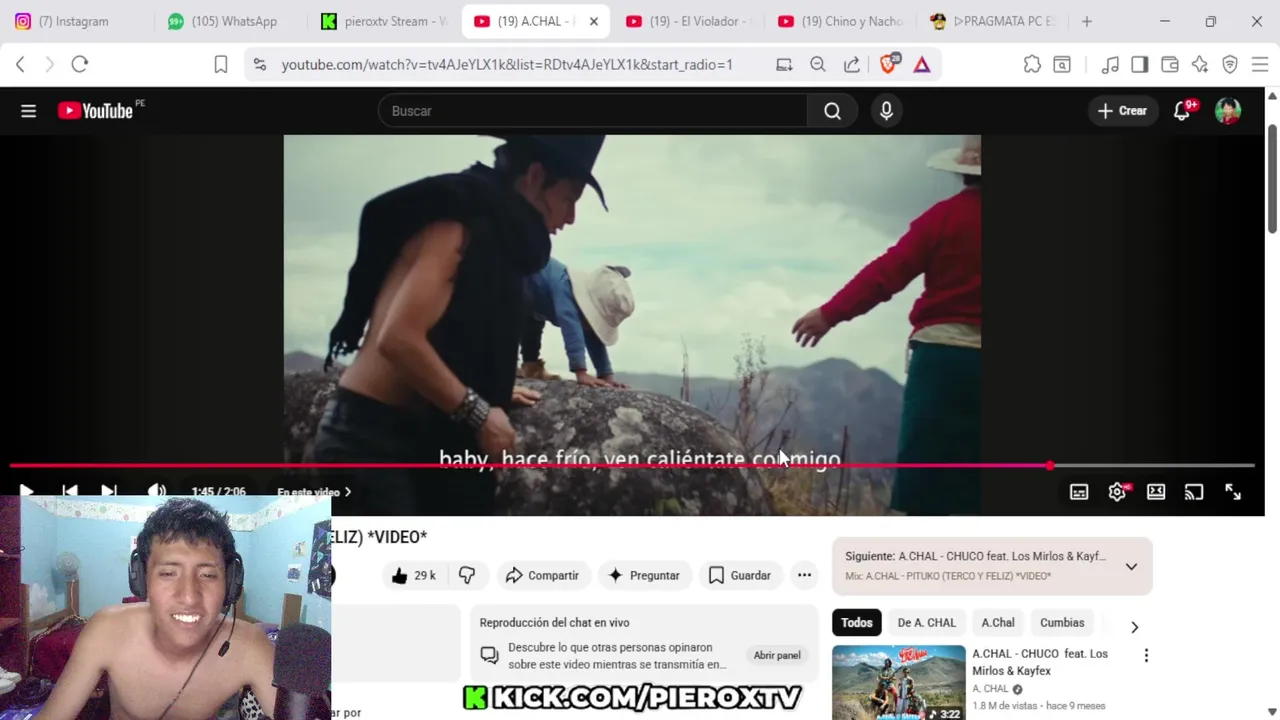The height and width of the screenshot is (720, 1280).
Task: Click the live chat replay bubble icon
Action: (x=489, y=655)
